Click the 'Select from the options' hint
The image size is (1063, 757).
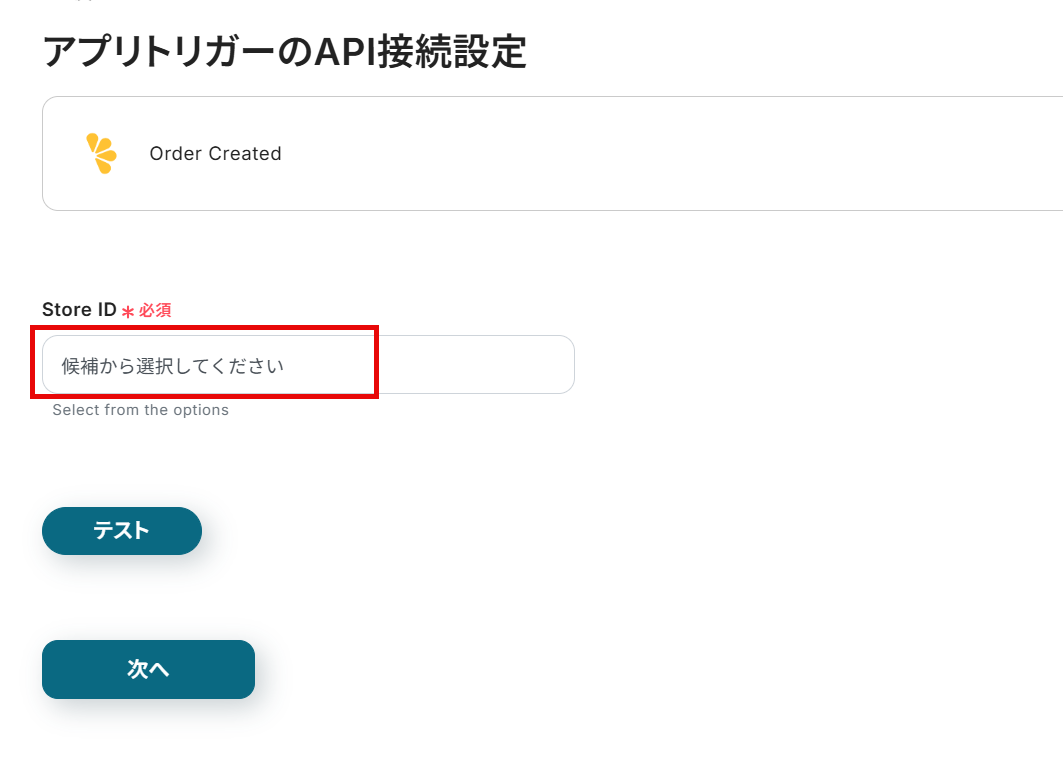click(140, 410)
